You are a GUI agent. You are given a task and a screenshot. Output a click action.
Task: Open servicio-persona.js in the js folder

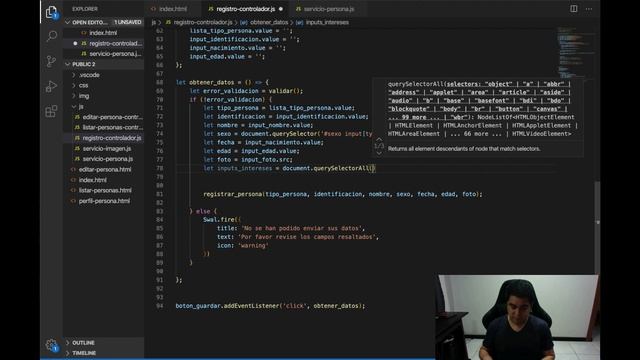108,159
